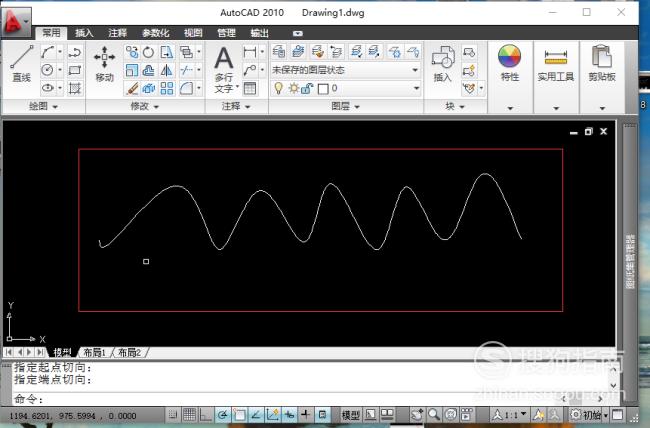
Task: Toggle Lineweight display in the status bar
Action: [306, 414]
